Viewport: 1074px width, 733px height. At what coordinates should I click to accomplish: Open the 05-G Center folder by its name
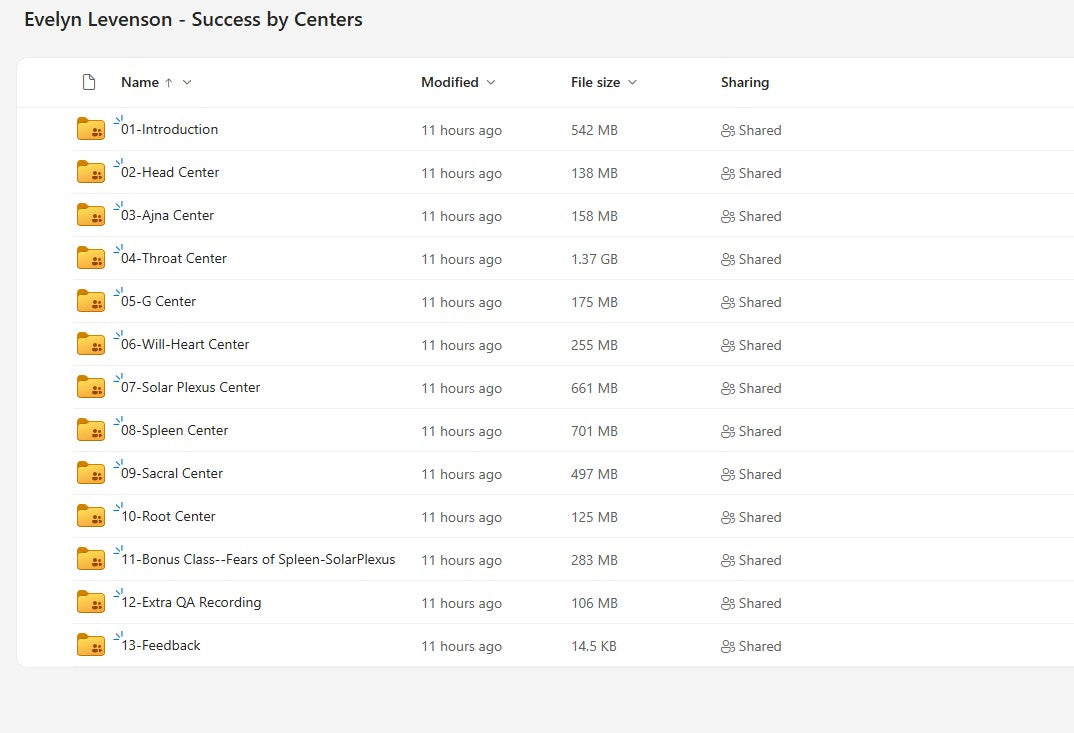[160, 301]
